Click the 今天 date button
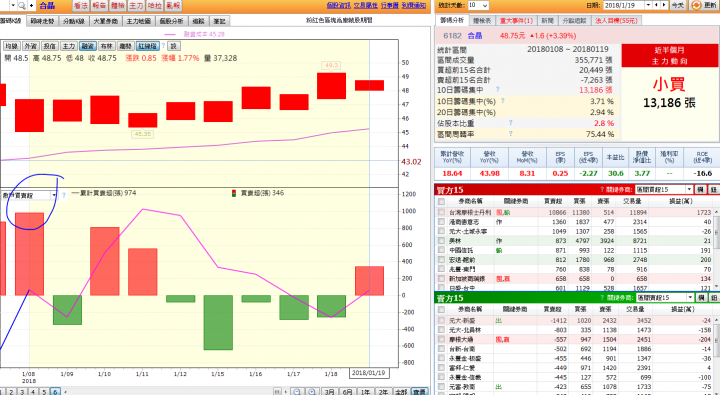The width and height of the screenshot is (720, 395). tap(678, 5)
